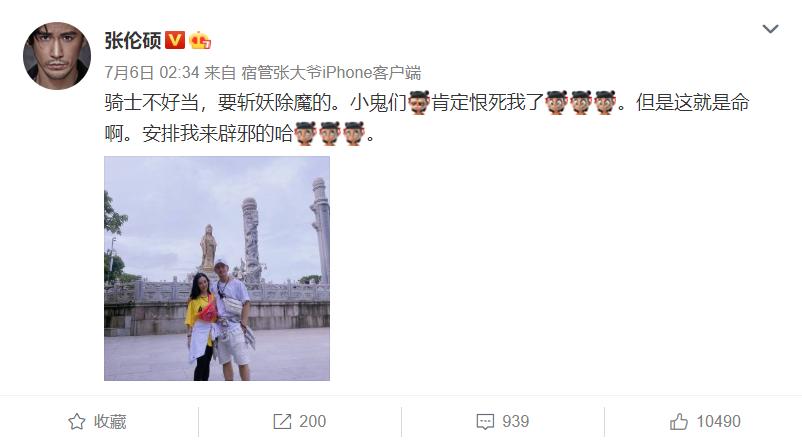Open the post options chevron menu
The width and height of the screenshot is (802, 446).
coord(770,29)
